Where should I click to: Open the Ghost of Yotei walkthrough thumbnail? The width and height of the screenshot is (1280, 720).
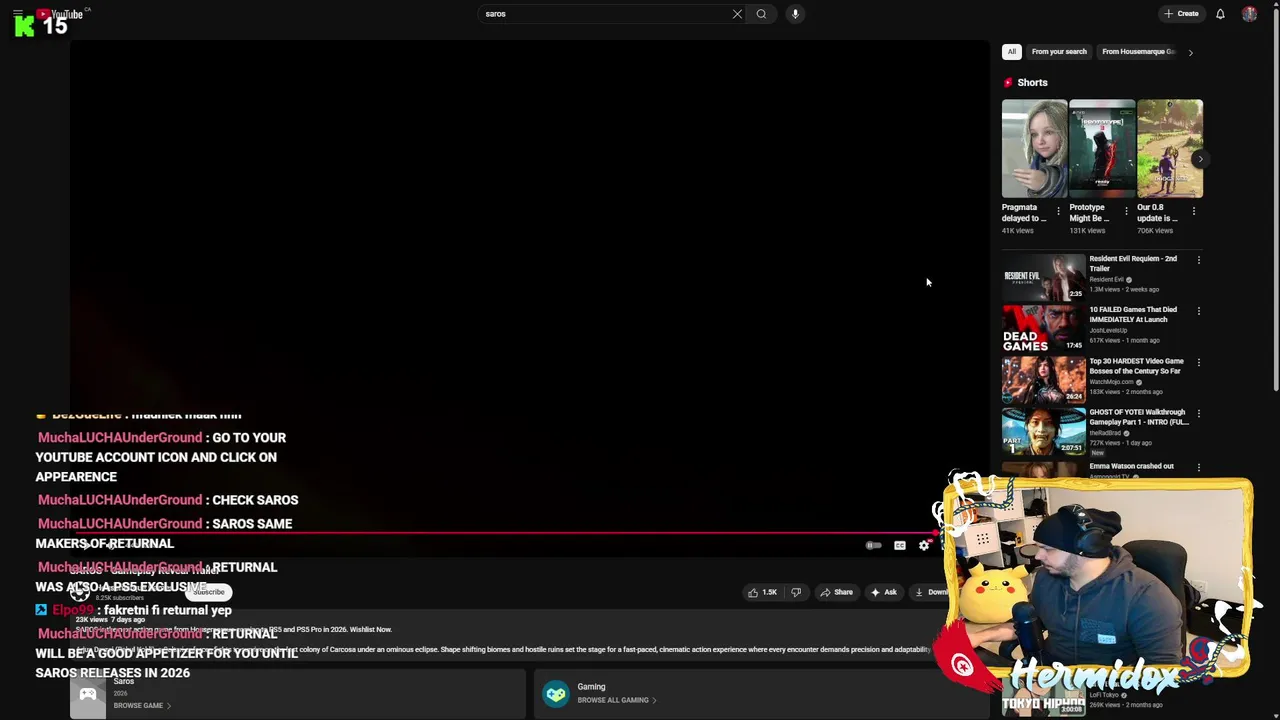1043,431
